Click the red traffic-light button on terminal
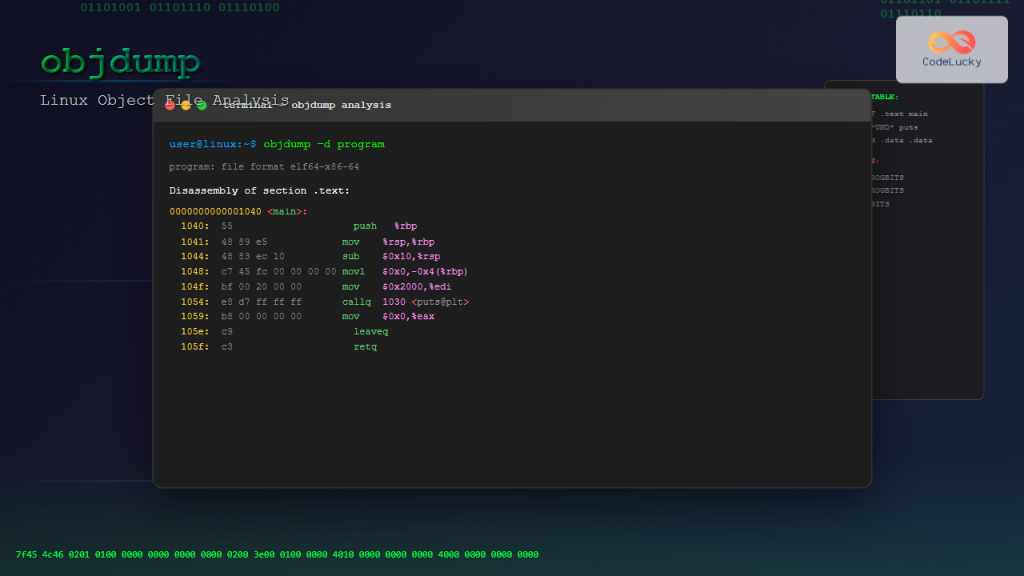 [x=171, y=104]
